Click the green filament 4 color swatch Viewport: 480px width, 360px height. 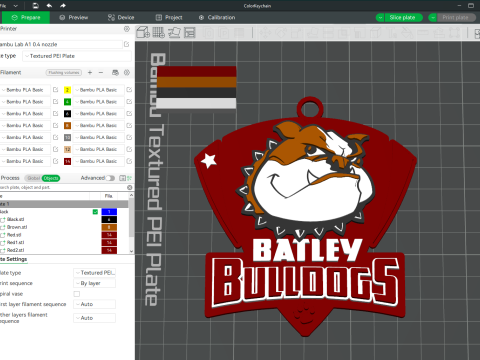pos(67,101)
